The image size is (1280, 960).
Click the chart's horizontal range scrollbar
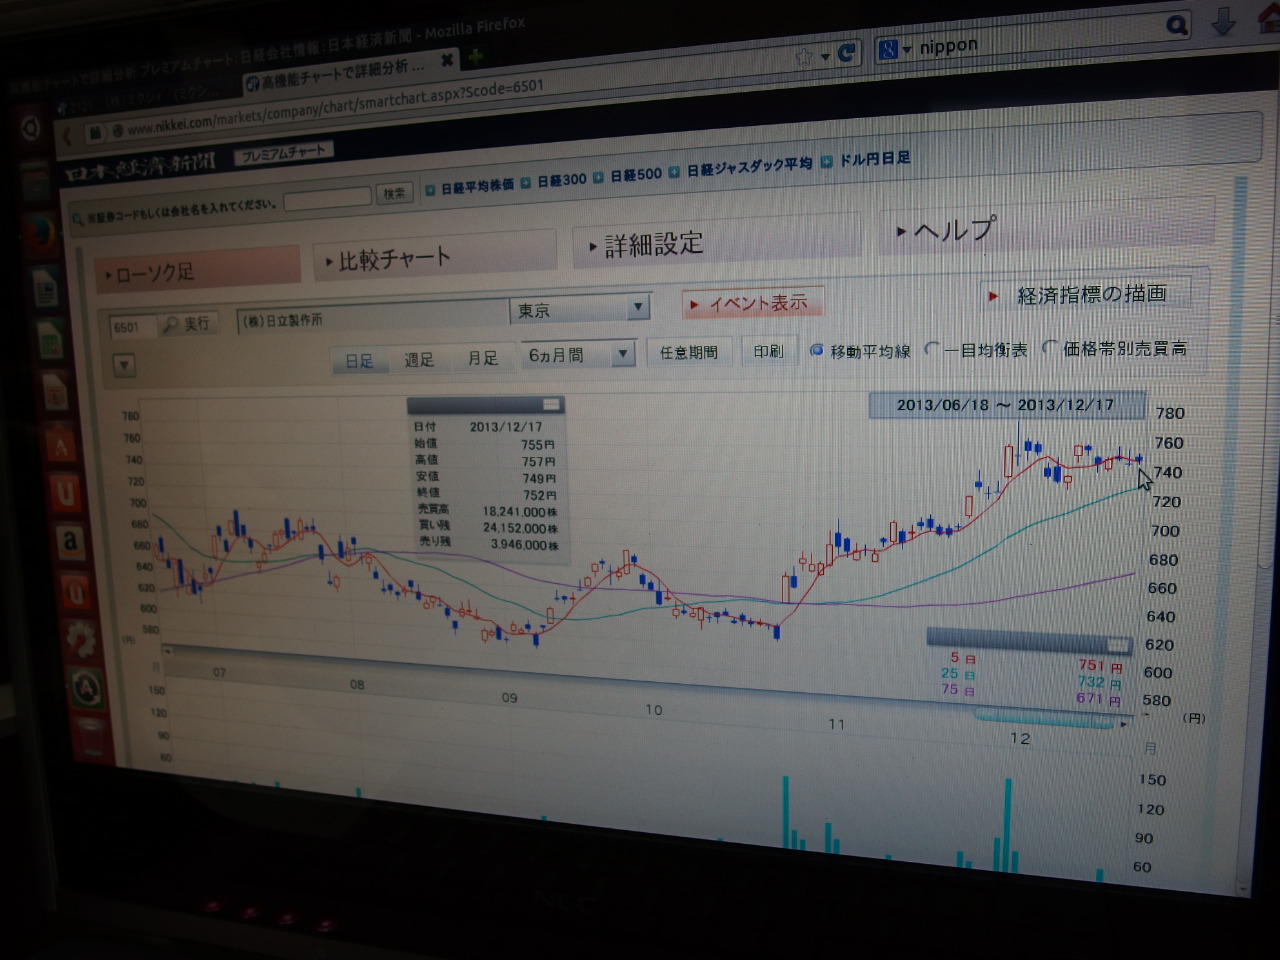pos(1044,718)
